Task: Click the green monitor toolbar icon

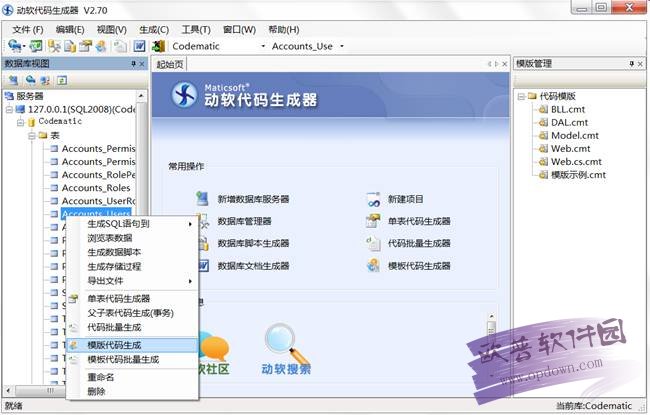Action: 36,46
